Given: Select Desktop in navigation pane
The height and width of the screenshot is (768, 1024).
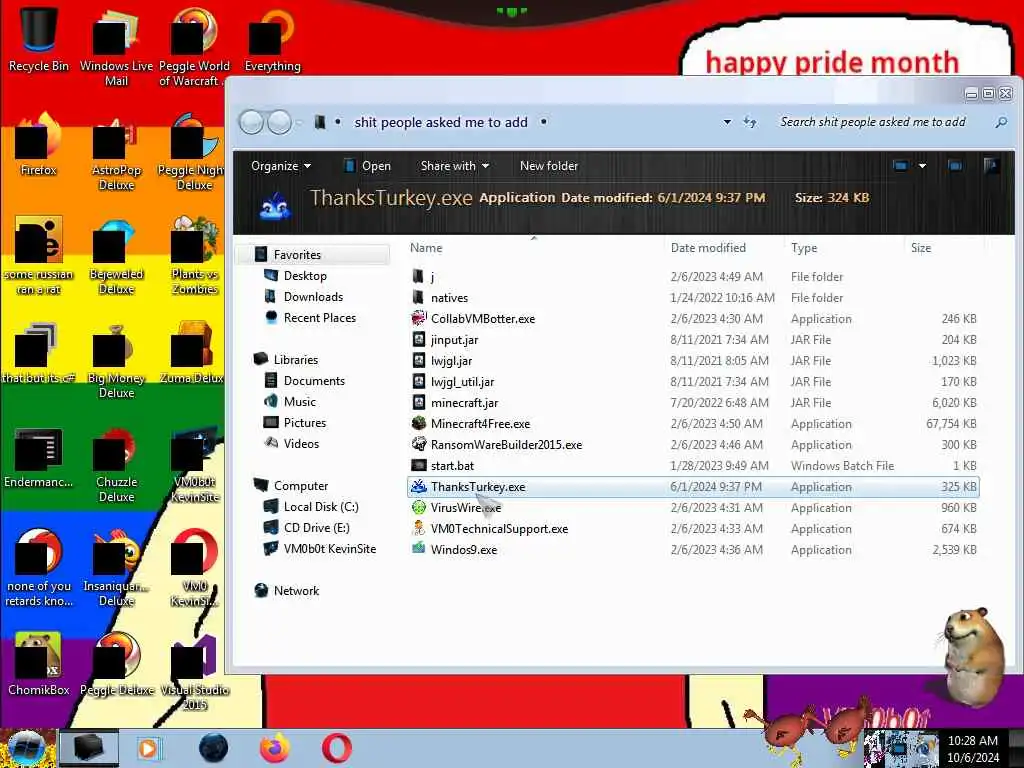Looking at the screenshot, I should tap(305, 276).
